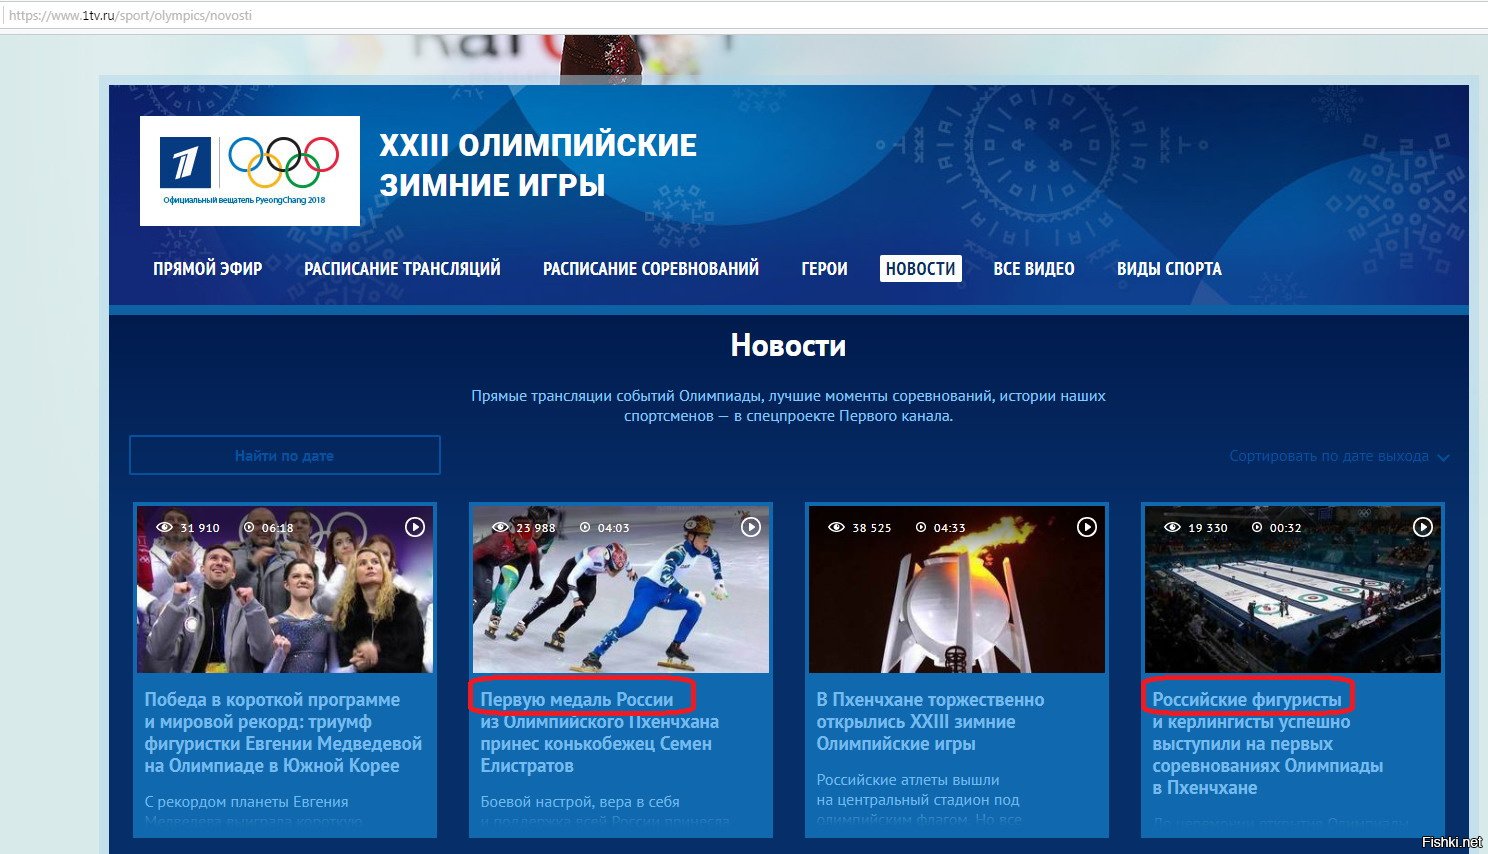Click the browser address bar URL
The image size is (1488, 854).
tap(130, 15)
